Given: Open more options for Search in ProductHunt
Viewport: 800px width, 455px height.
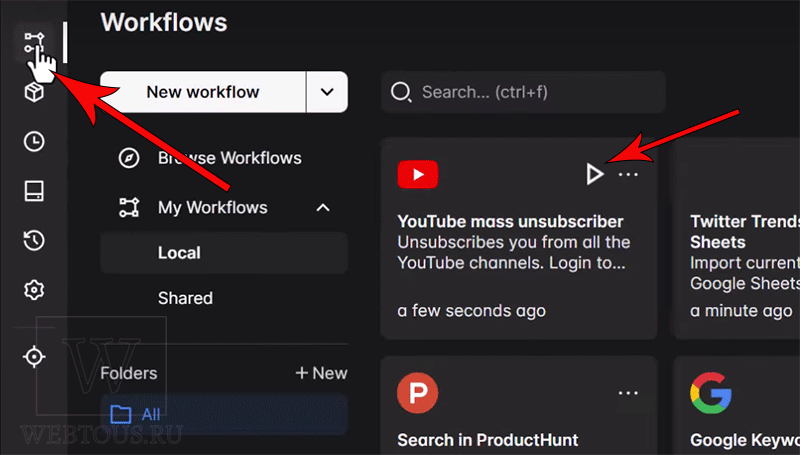Looking at the screenshot, I should pyautogui.click(x=628, y=393).
